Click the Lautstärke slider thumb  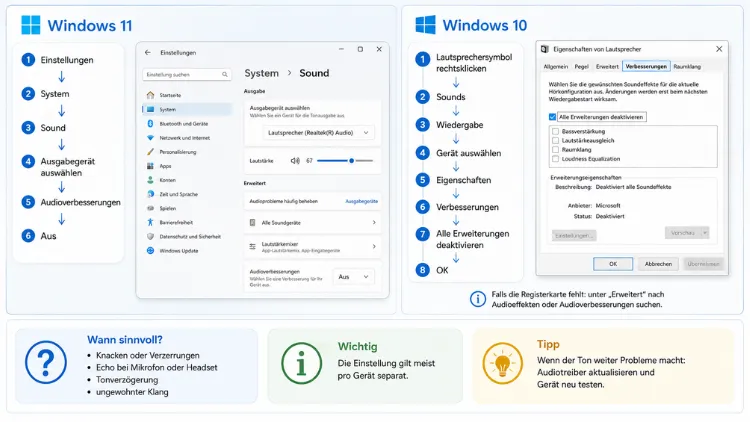pyautogui.click(x=352, y=161)
